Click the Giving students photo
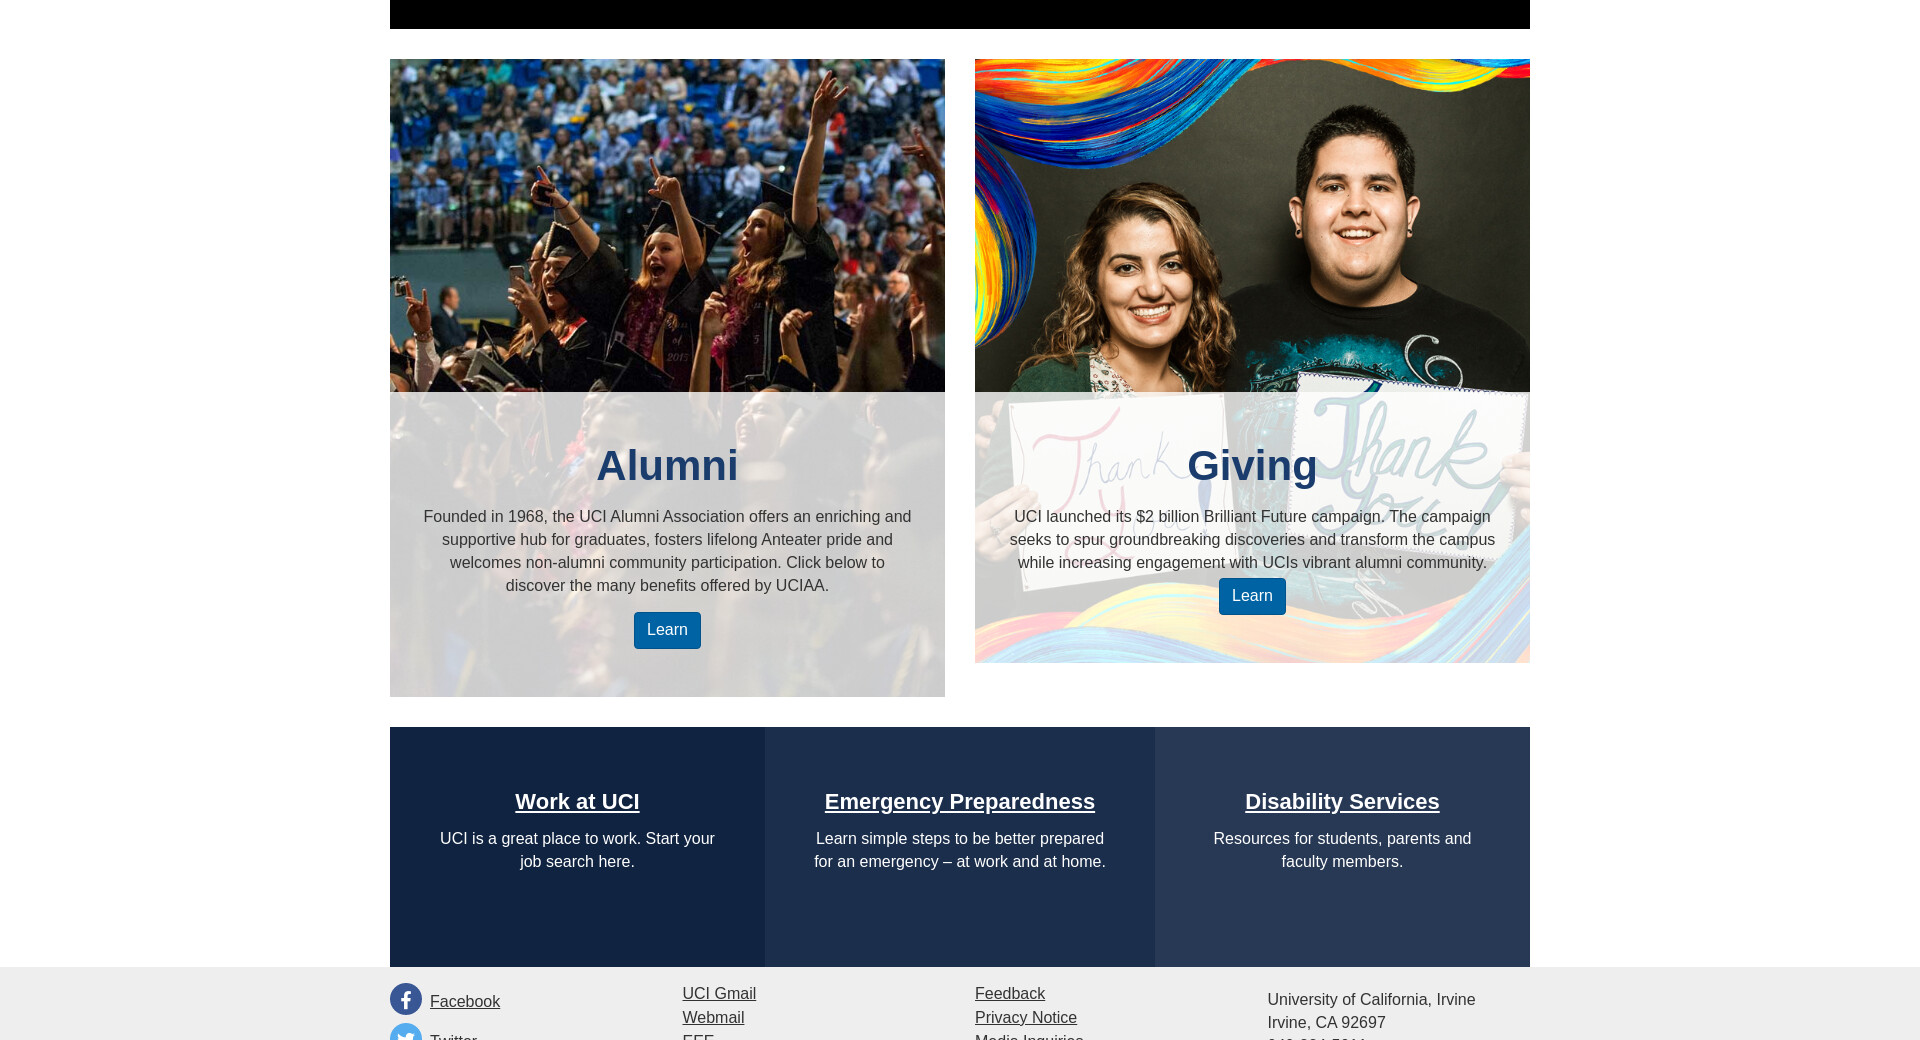 (x=1252, y=225)
